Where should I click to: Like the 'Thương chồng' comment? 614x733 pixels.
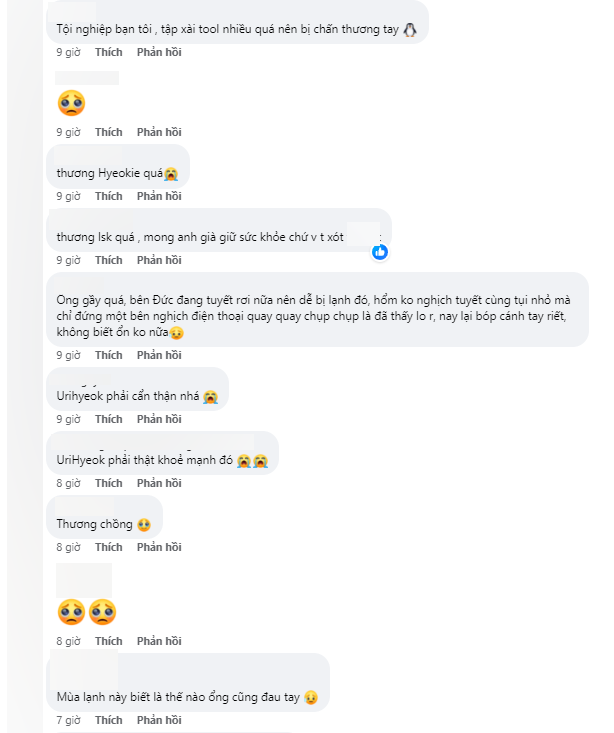[x=109, y=547]
